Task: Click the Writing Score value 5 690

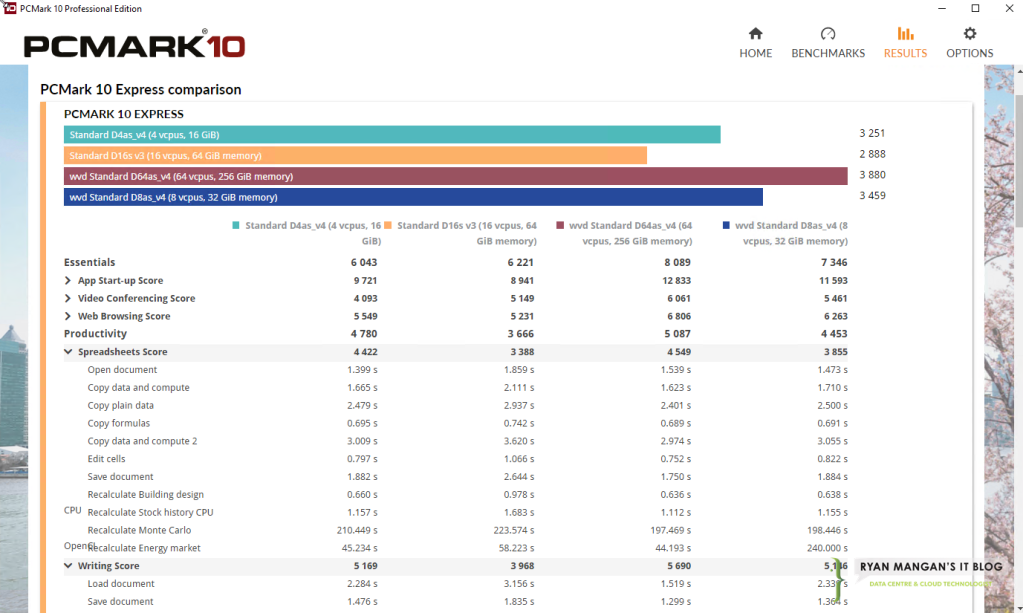Action: pyautogui.click(x=679, y=565)
